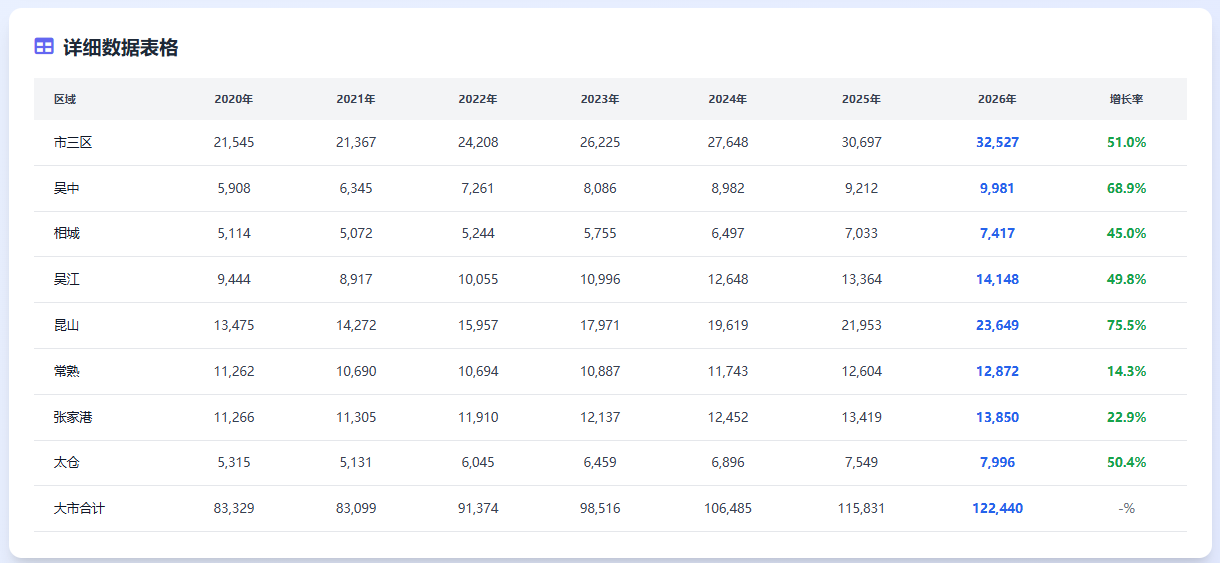This screenshot has height=563, width=1220.
Task: Click the table icon beside 详细数据表格
Action: [x=44, y=46]
